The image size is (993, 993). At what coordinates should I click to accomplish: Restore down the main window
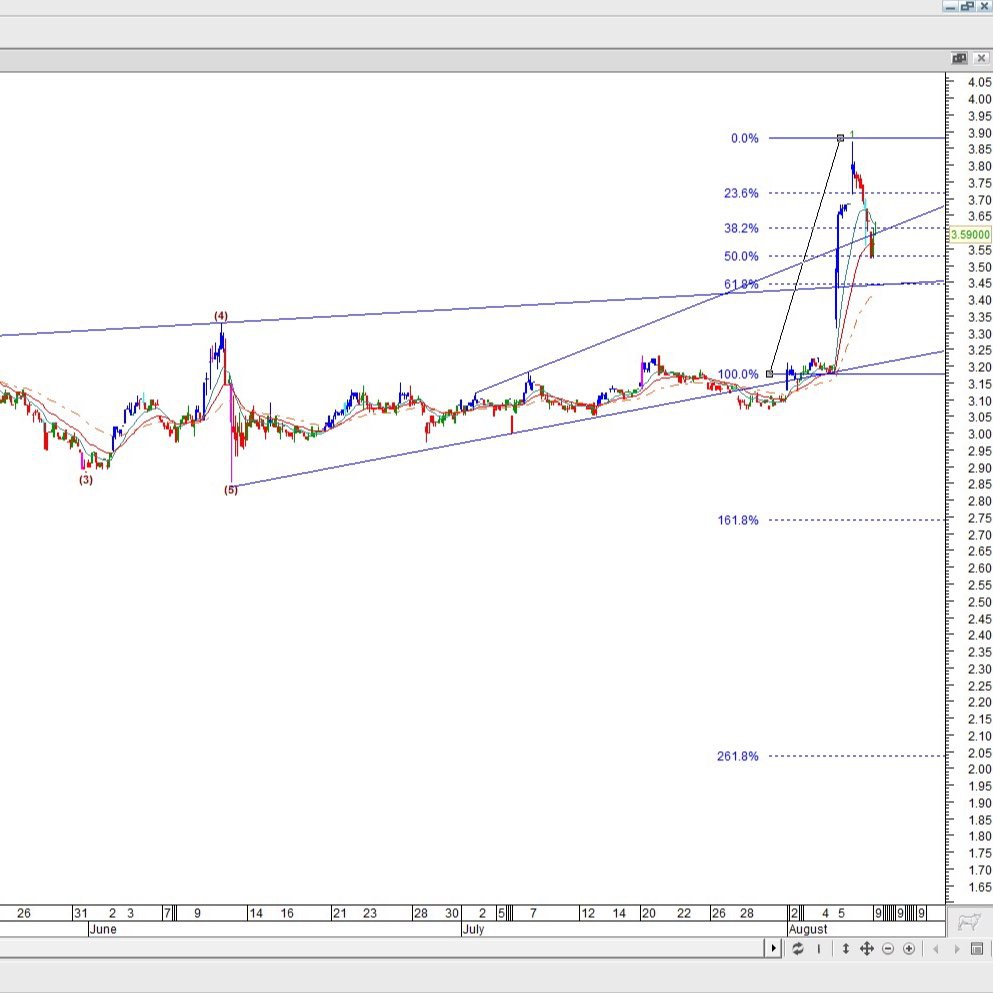[x=967, y=6]
